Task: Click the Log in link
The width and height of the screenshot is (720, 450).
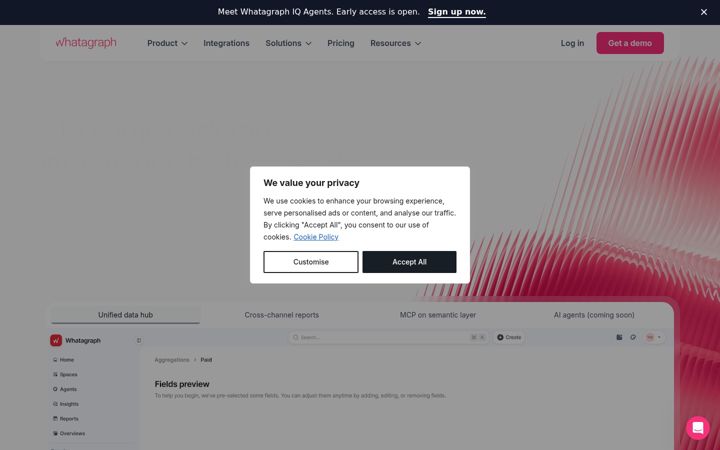Action: click(x=572, y=43)
